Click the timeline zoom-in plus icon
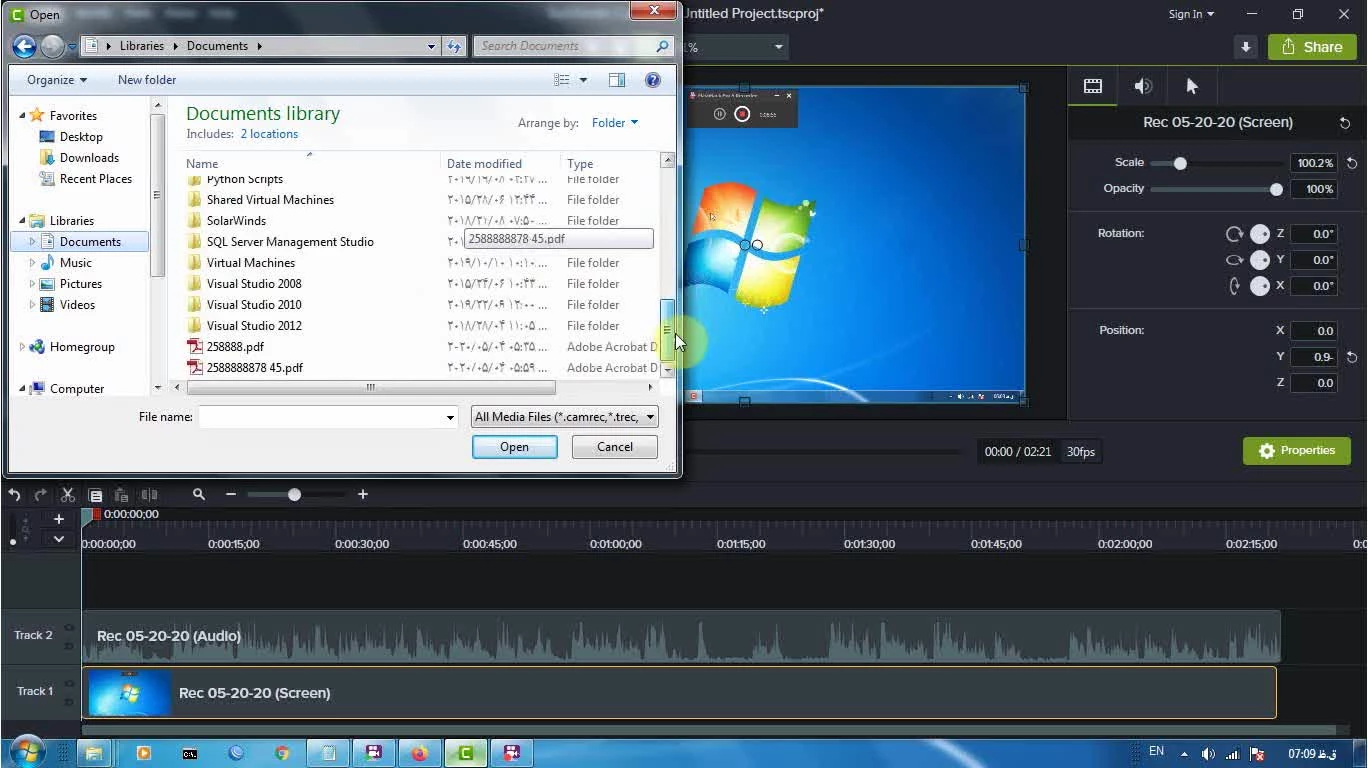 [362, 494]
